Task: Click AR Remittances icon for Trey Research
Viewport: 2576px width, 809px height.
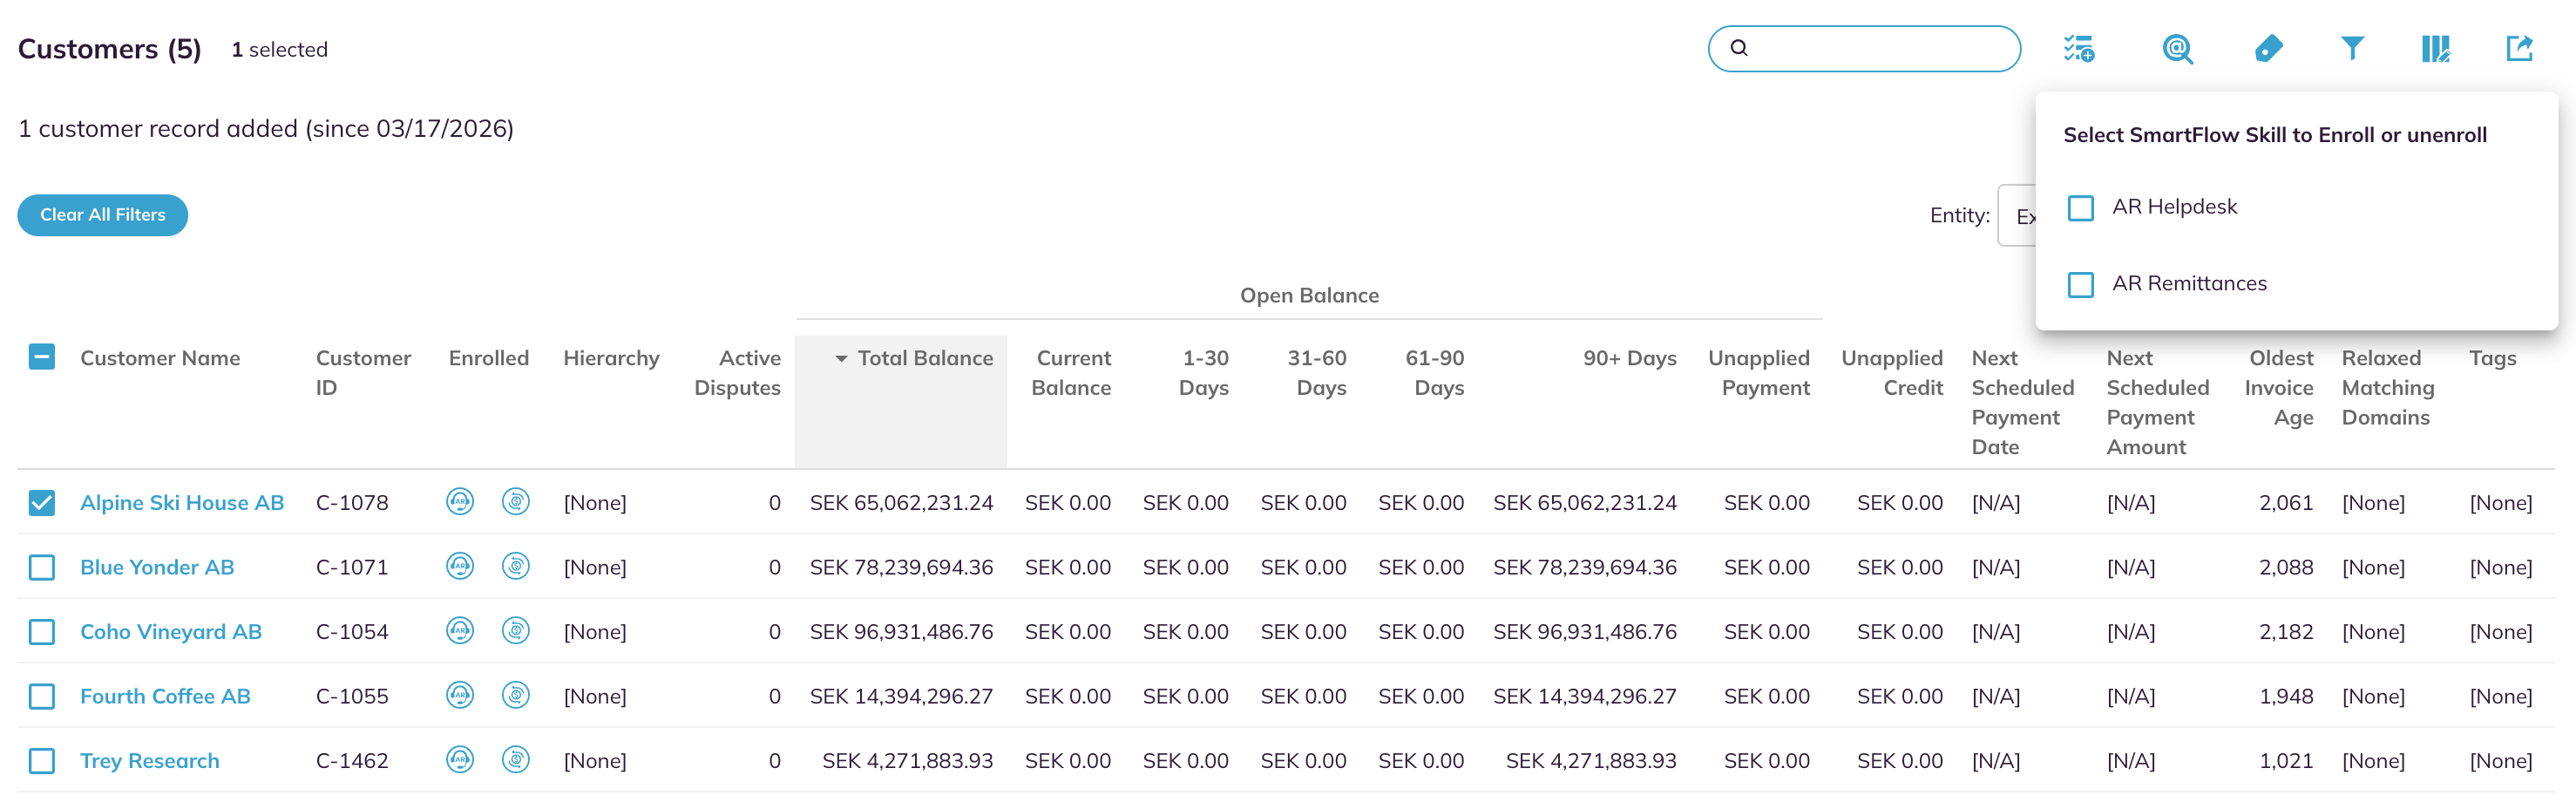Action: tap(515, 760)
